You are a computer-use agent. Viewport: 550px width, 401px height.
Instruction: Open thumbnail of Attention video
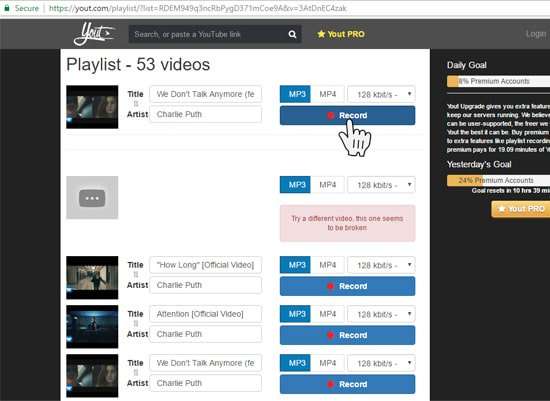[92, 327]
